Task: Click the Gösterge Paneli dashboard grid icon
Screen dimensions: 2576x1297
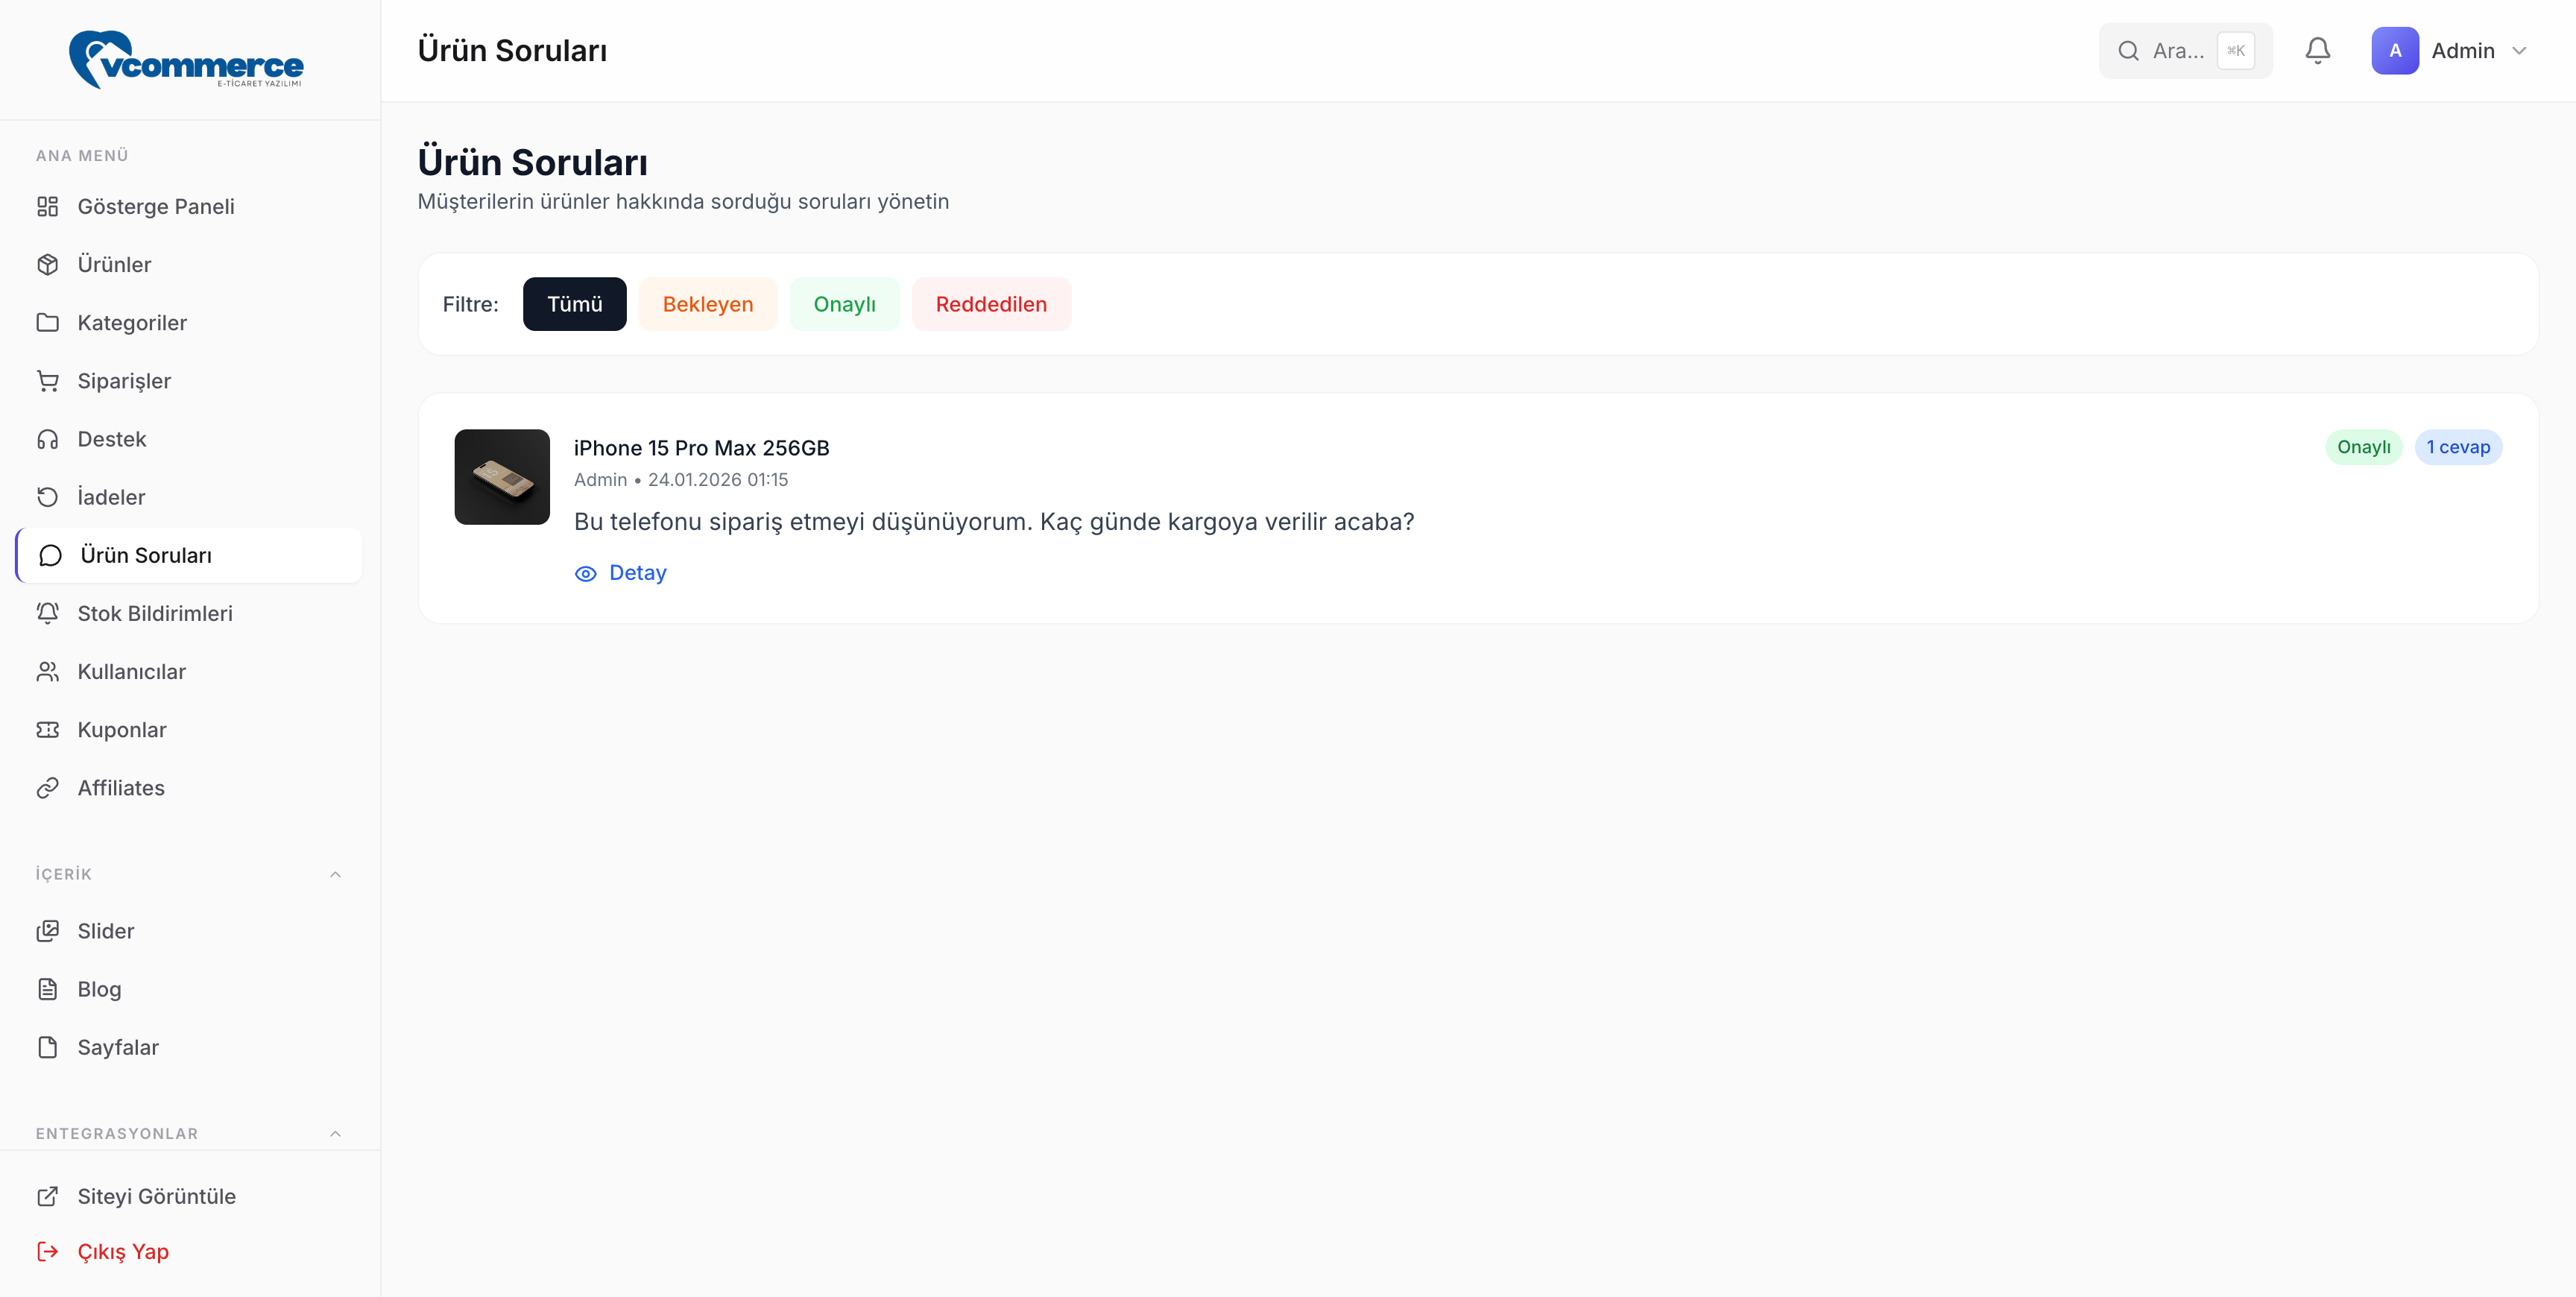Action: pos(47,206)
